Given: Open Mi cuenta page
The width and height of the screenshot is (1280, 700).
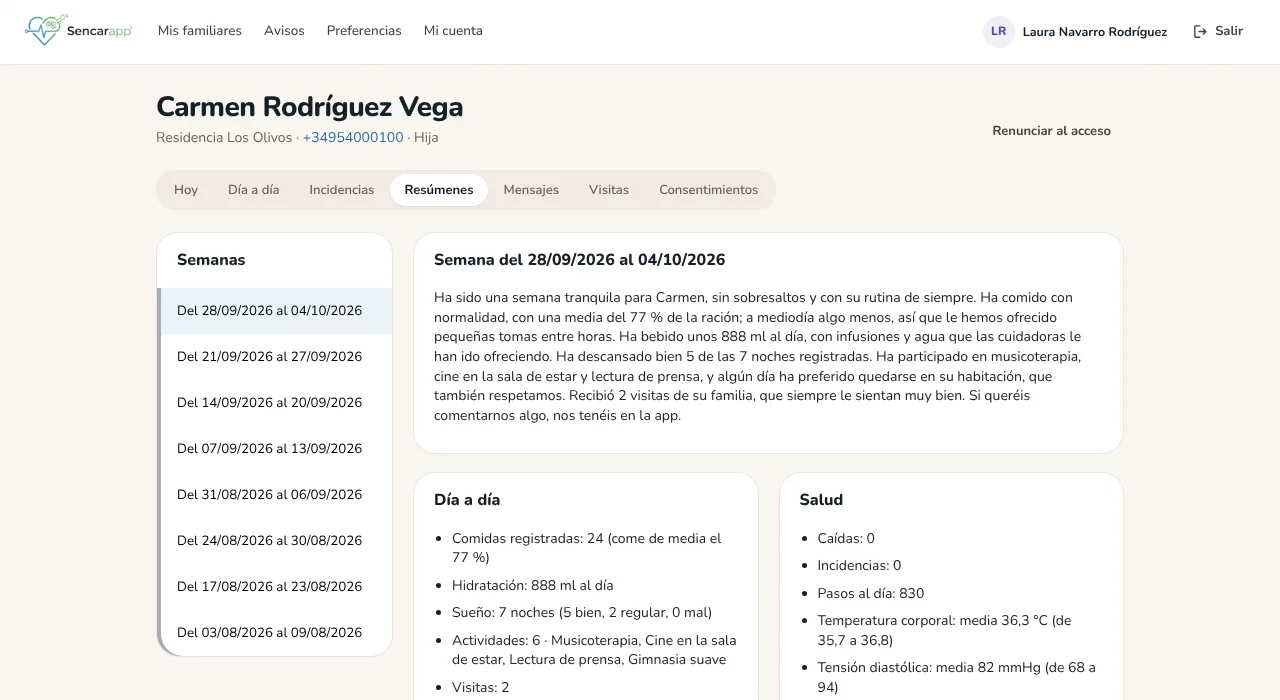Looking at the screenshot, I should (453, 31).
